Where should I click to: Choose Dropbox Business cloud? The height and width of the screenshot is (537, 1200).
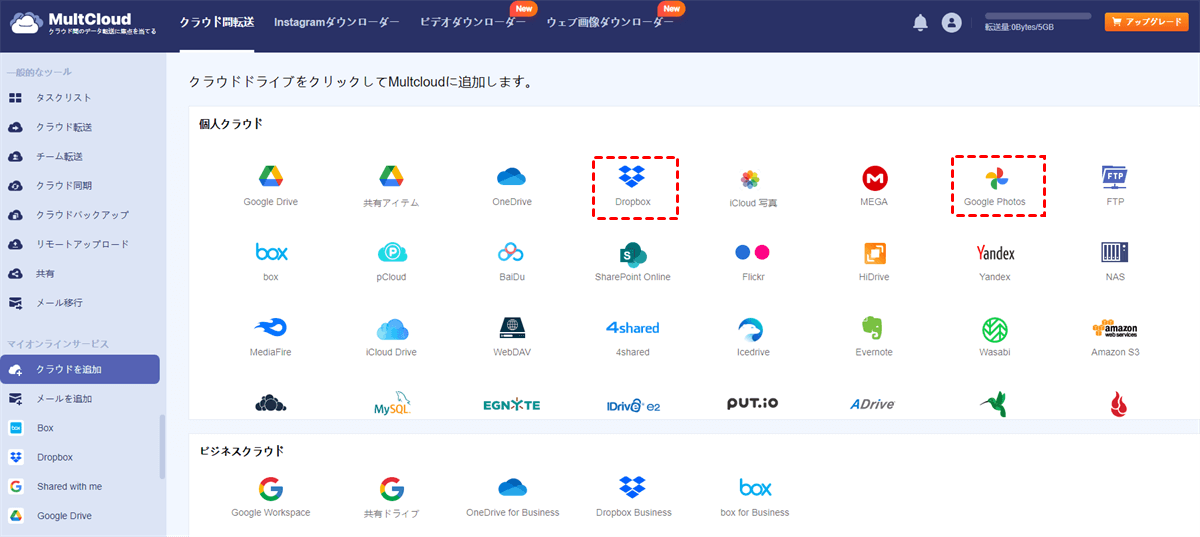pyautogui.click(x=633, y=496)
